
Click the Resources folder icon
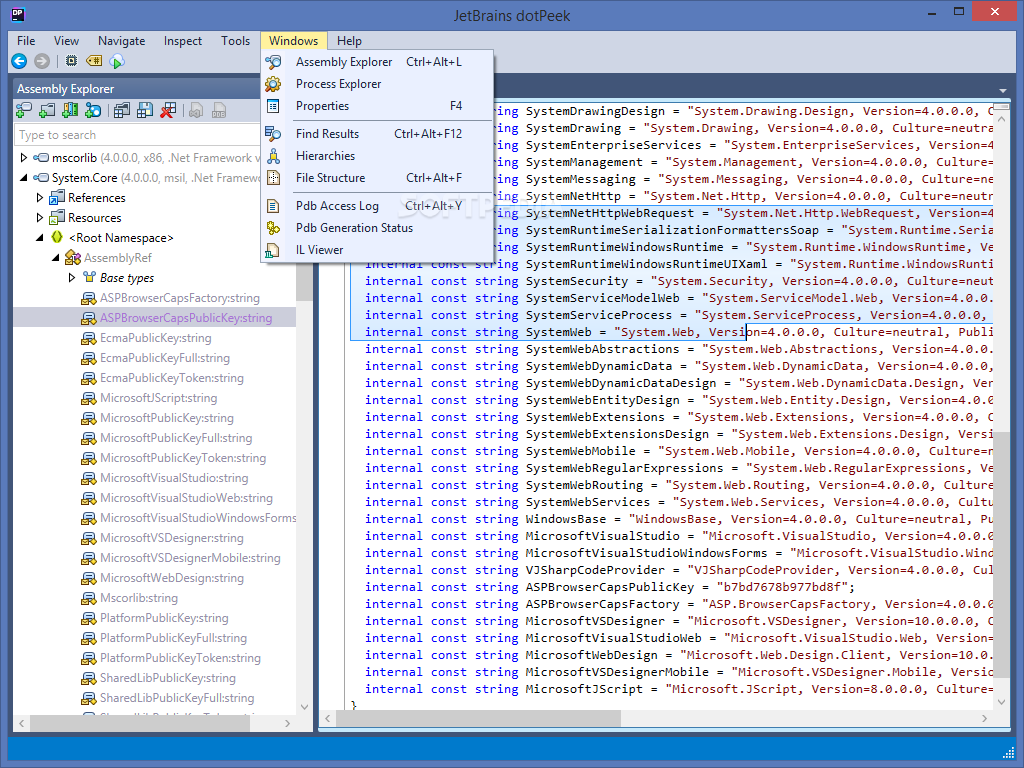point(57,217)
